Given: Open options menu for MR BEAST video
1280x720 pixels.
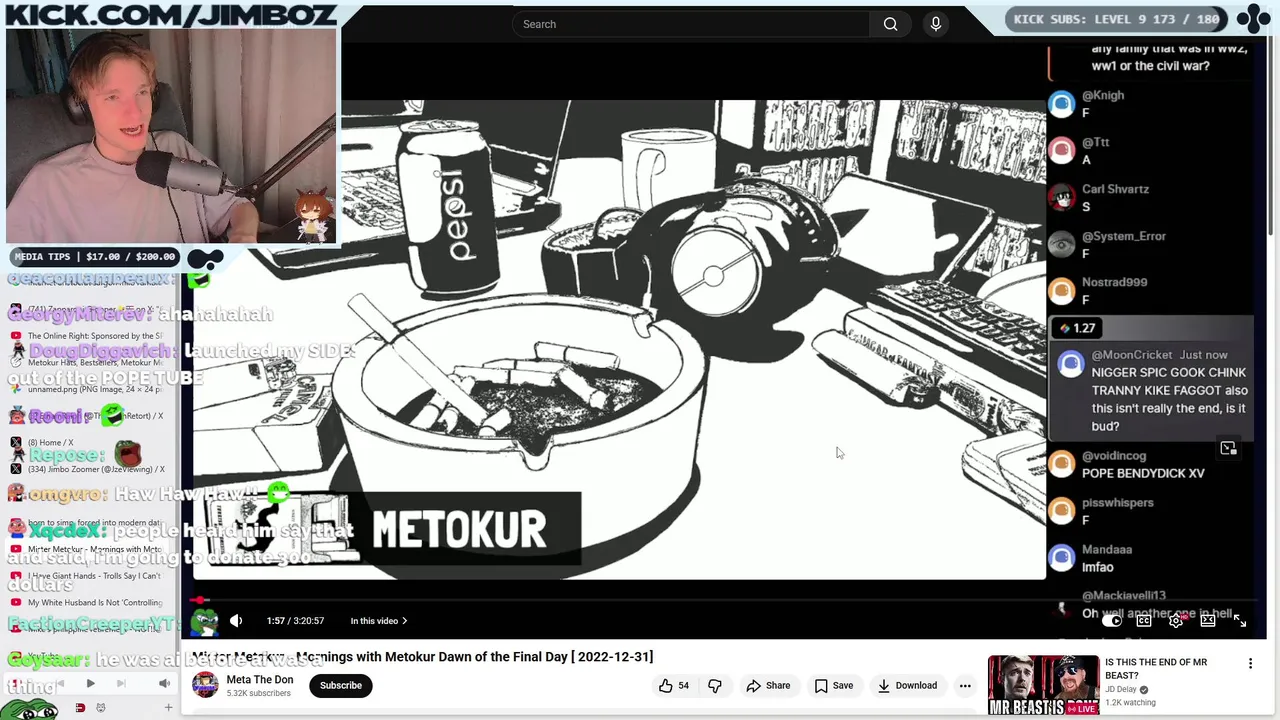Looking at the screenshot, I should tap(1250, 664).
